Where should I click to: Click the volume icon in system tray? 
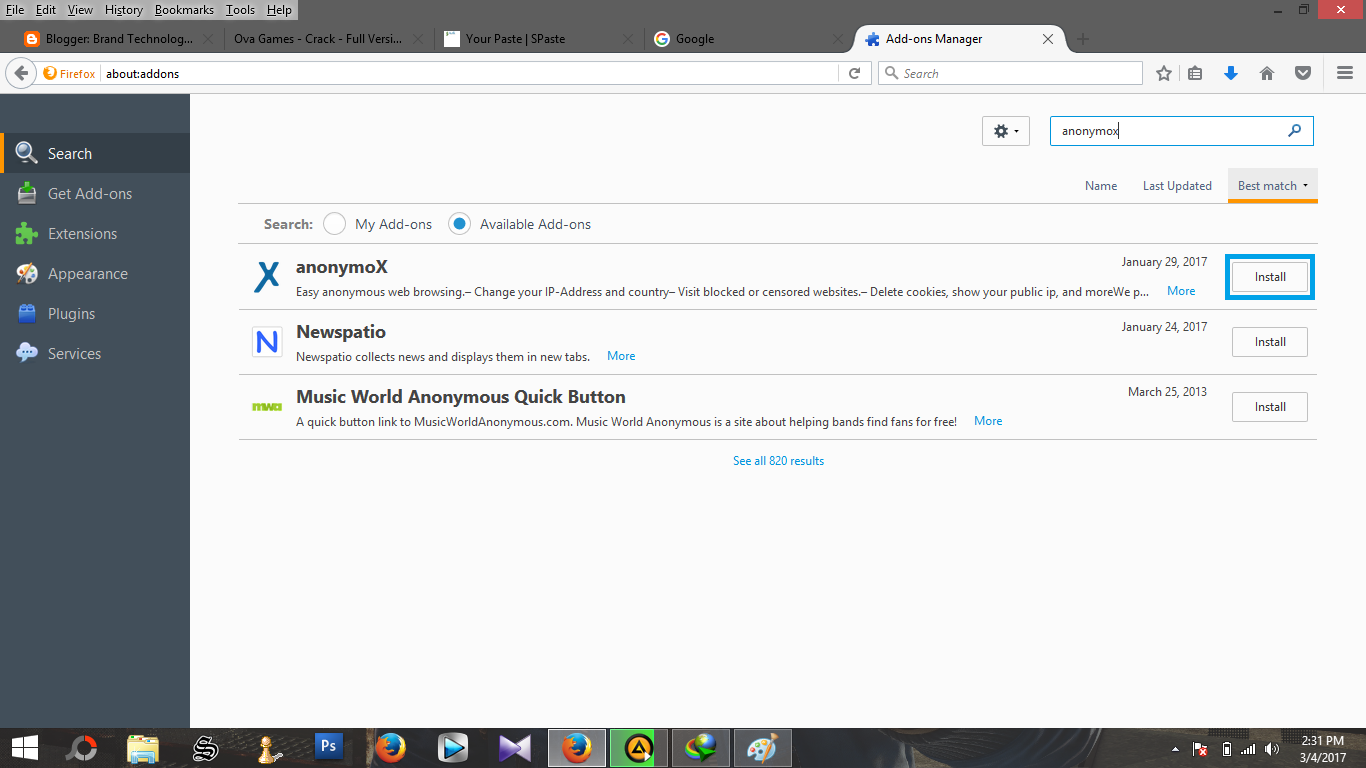pos(1272,748)
